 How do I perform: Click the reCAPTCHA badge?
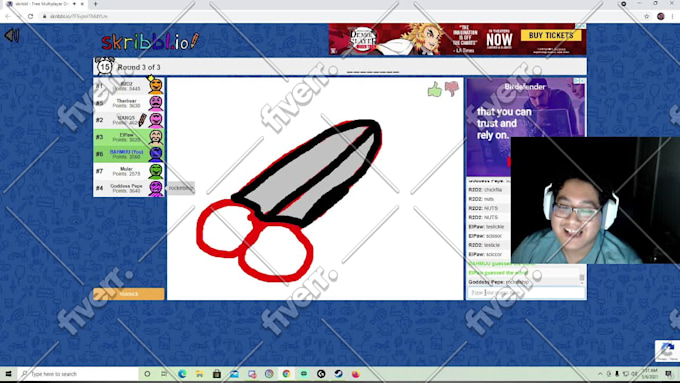pos(667,350)
